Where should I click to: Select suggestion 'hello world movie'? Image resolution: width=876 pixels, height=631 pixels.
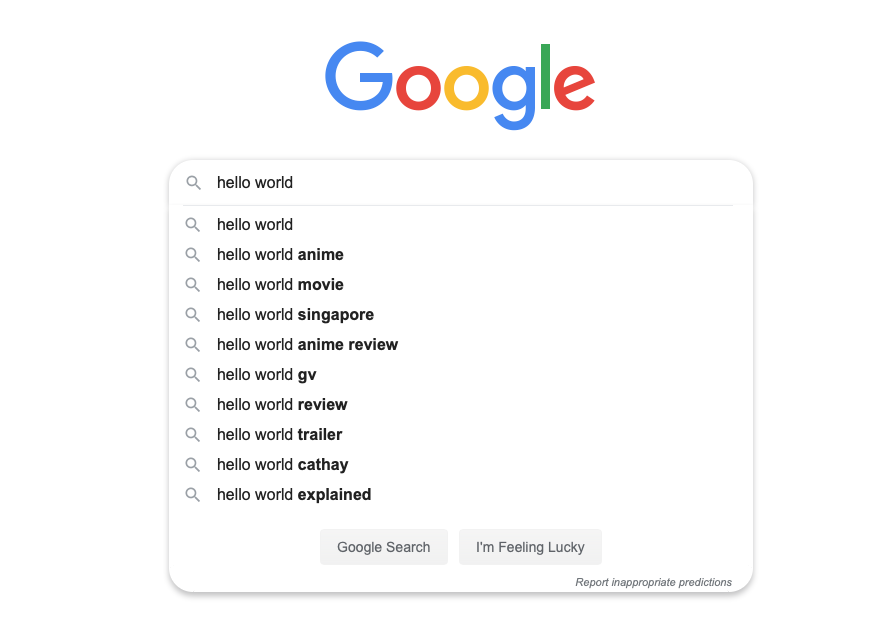(280, 285)
